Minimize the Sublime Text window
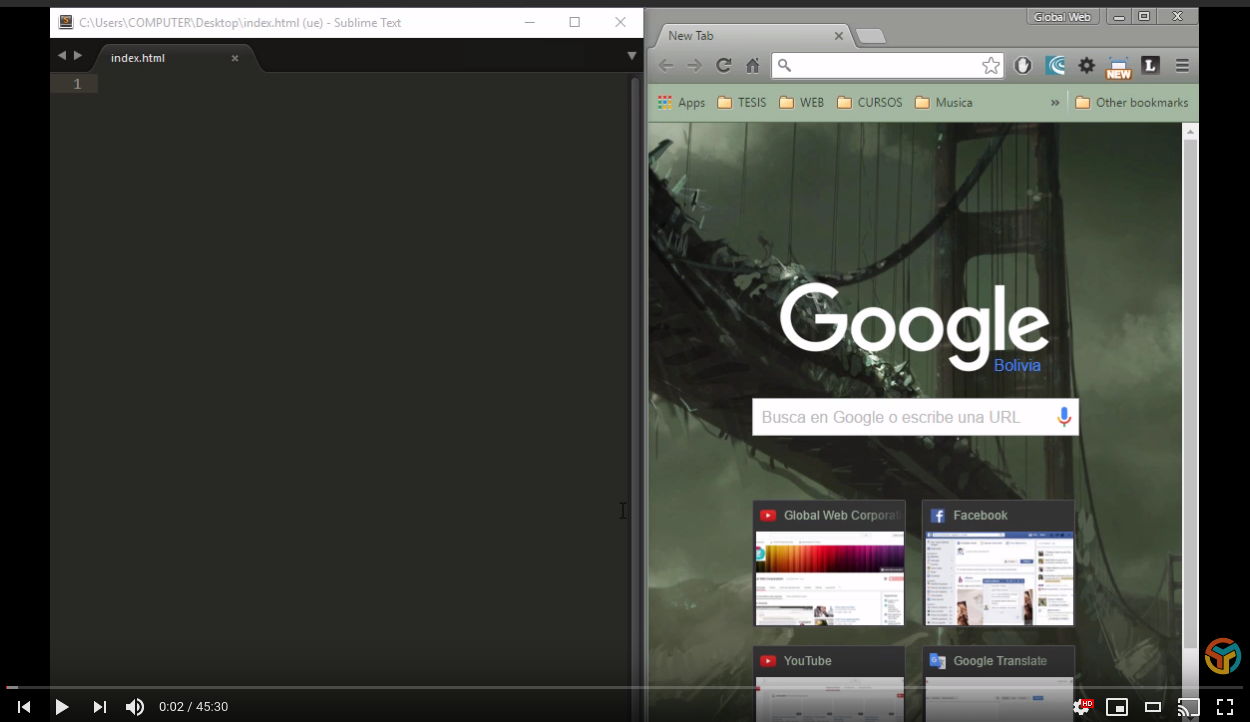The image size is (1250, 722). click(528, 22)
